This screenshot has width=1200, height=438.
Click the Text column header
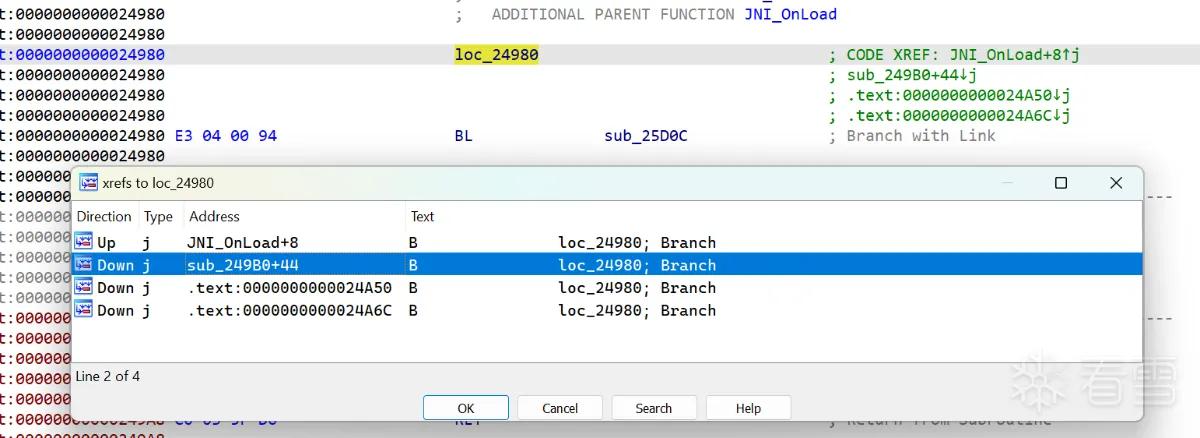point(423,216)
